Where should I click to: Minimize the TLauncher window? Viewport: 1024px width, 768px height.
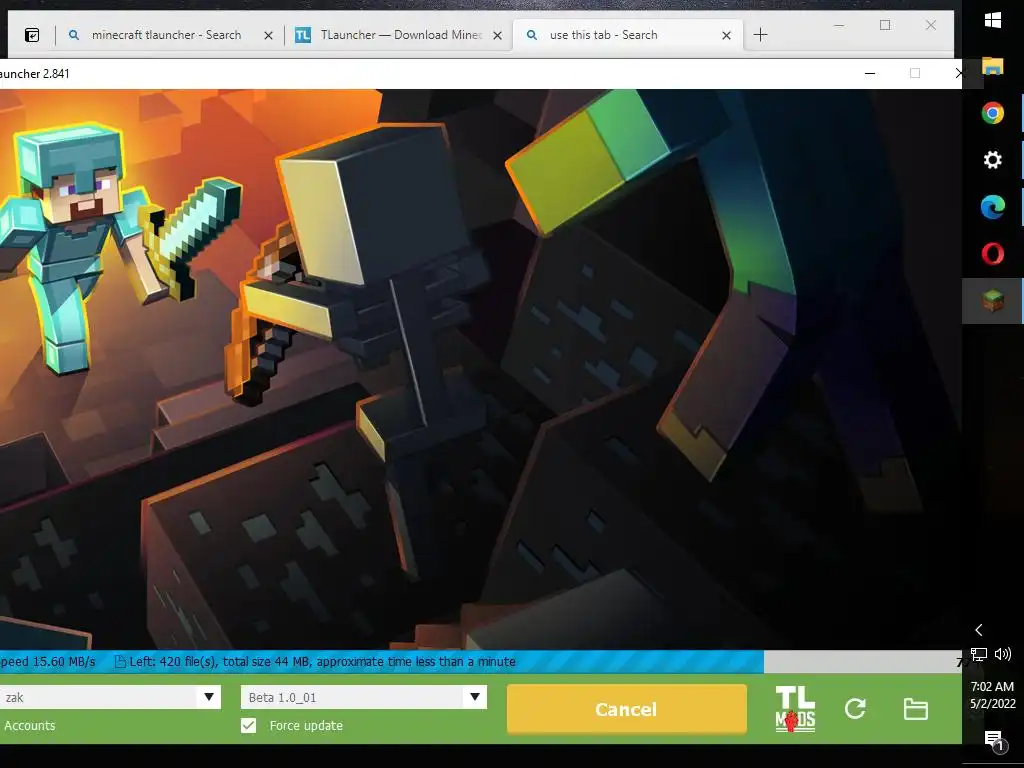870,73
